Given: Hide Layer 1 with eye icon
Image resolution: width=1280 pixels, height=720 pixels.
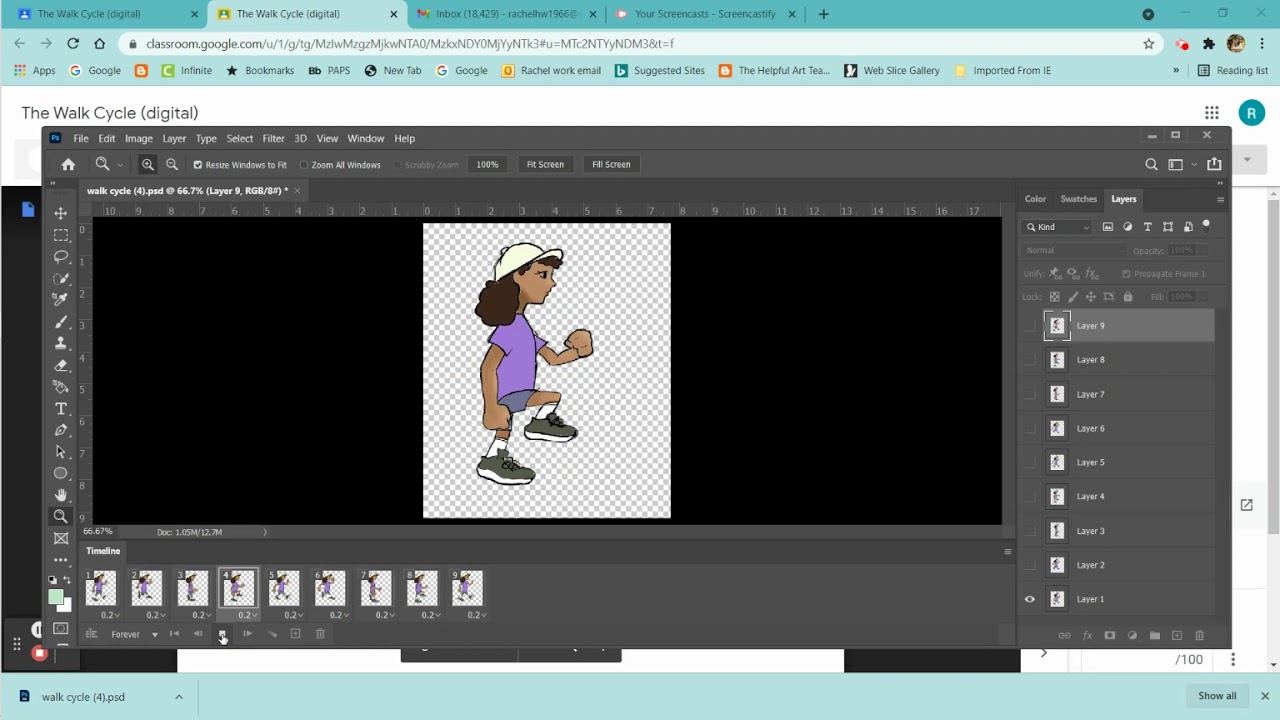Looking at the screenshot, I should coord(1030,599).
